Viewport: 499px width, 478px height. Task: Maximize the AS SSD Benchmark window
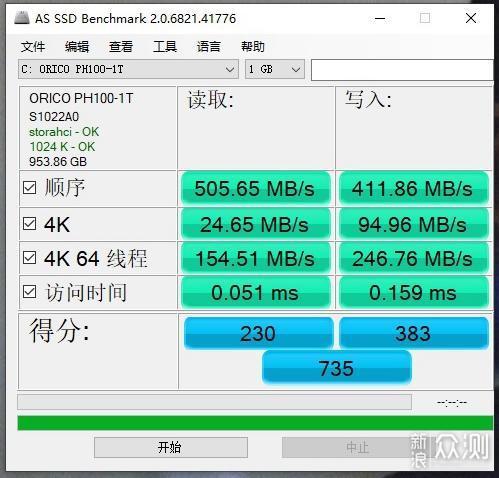point(425,18)
